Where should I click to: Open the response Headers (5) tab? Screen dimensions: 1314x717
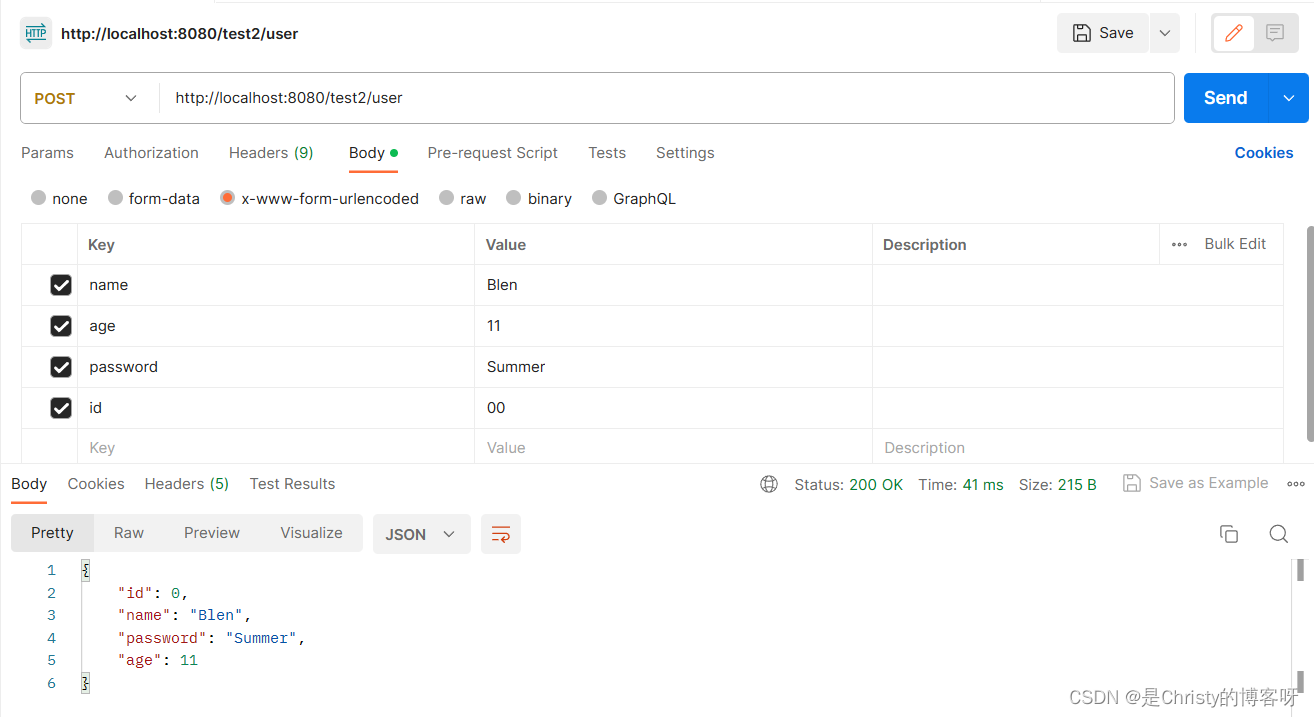[x=187, y=484]
